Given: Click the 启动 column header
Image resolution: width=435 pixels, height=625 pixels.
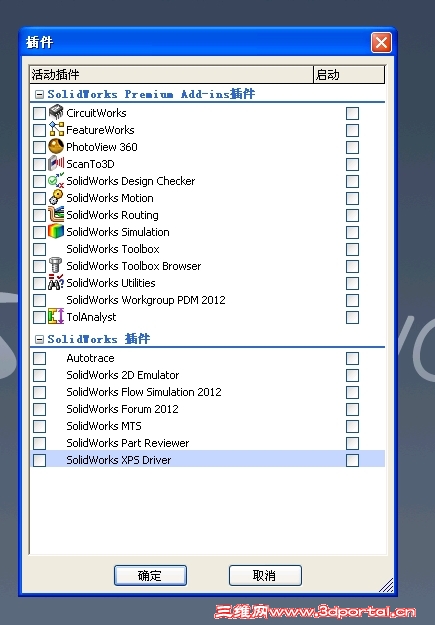Looking at the screenshot, I should (x=349, y=75).
